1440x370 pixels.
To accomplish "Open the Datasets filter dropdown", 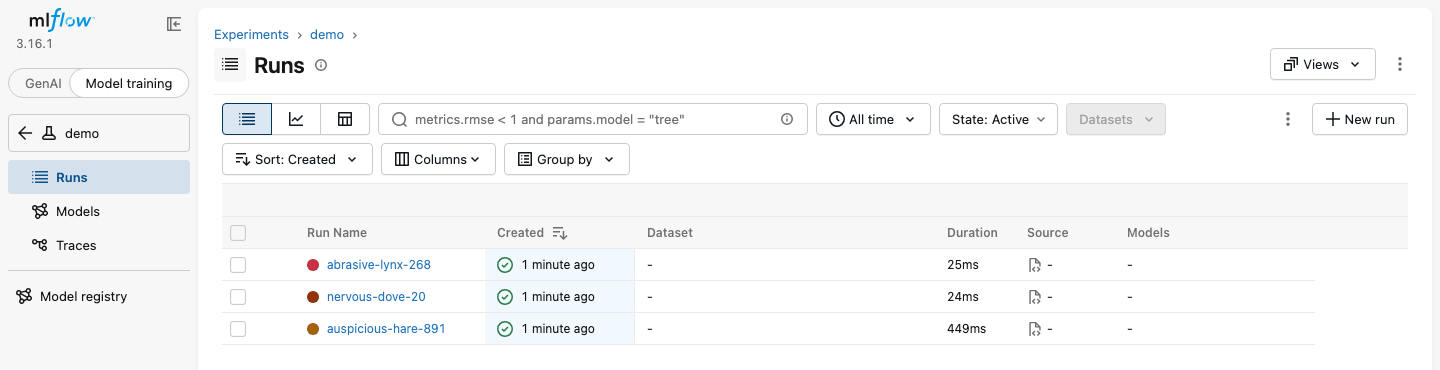I will point(1116,119).
